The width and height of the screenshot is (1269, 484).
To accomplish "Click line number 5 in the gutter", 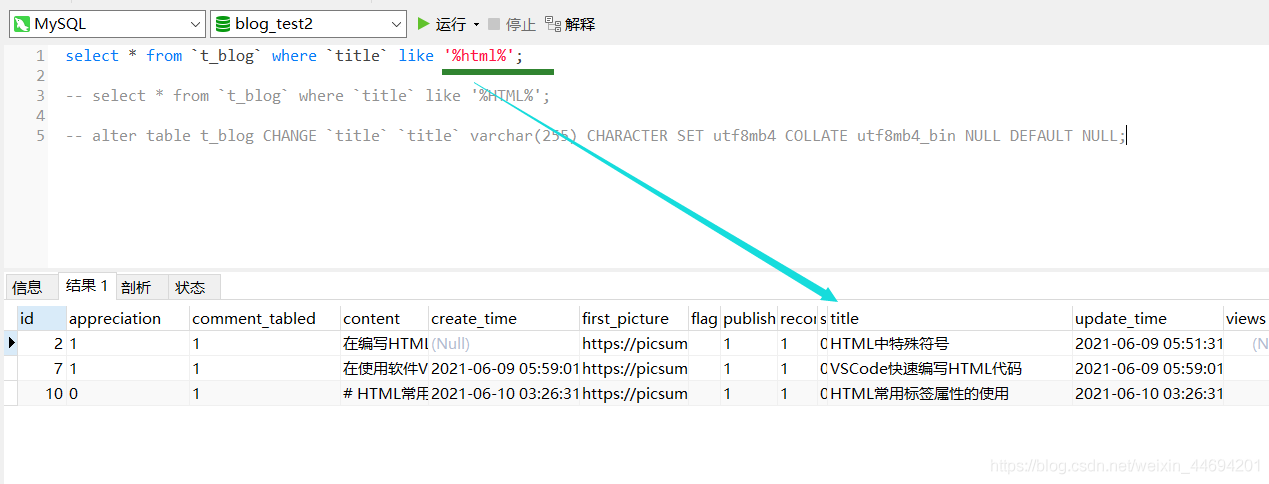I will tap(40, 136).
